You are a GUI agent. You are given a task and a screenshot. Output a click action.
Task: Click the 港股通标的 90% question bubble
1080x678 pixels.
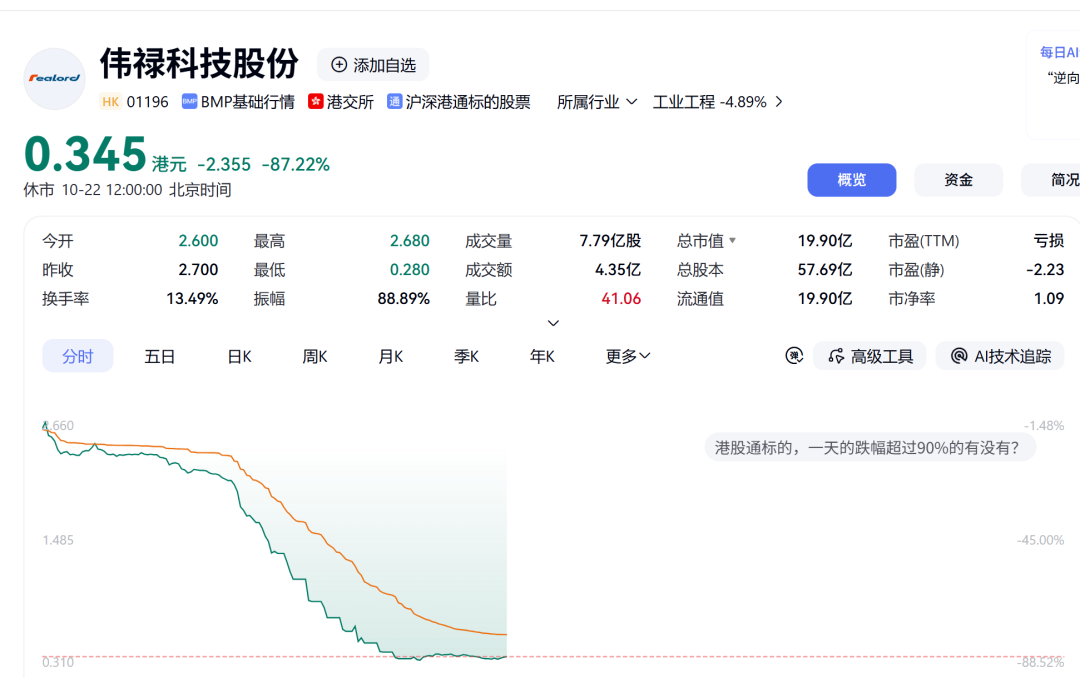tap(870, 448)
